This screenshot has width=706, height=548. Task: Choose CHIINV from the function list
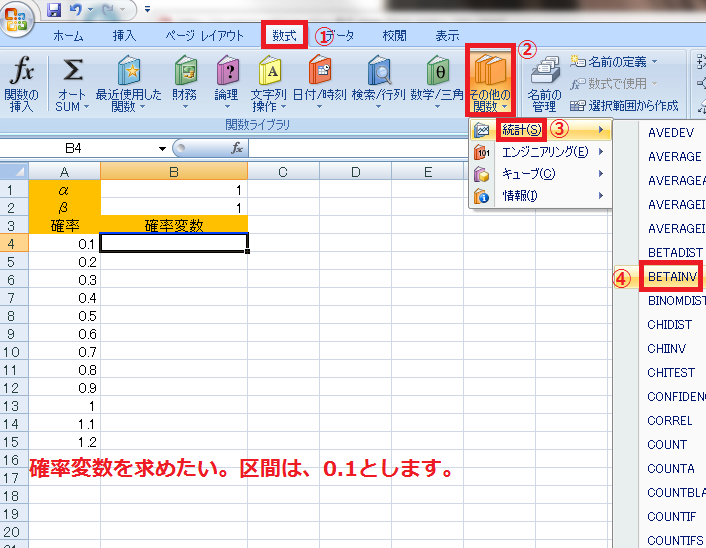click(x=666, y=349)
